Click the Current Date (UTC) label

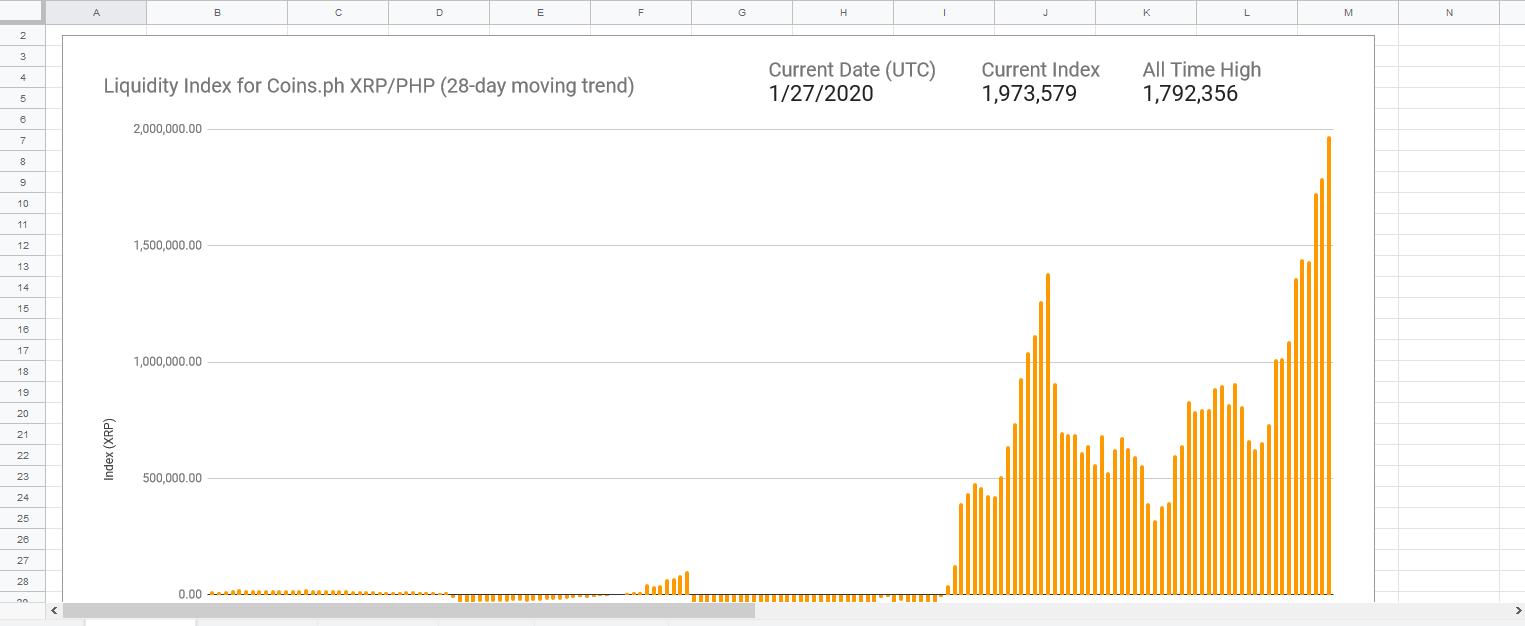pyautogui.click(x=852, y=70)
